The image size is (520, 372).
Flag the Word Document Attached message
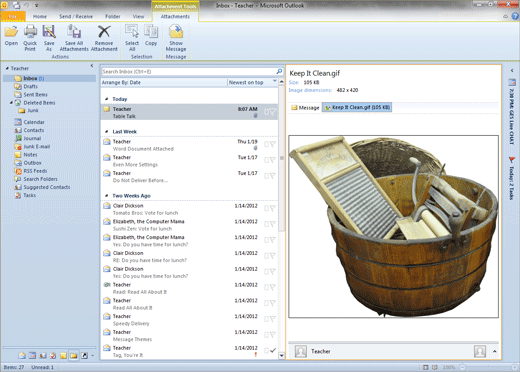[x=272, y=144]
